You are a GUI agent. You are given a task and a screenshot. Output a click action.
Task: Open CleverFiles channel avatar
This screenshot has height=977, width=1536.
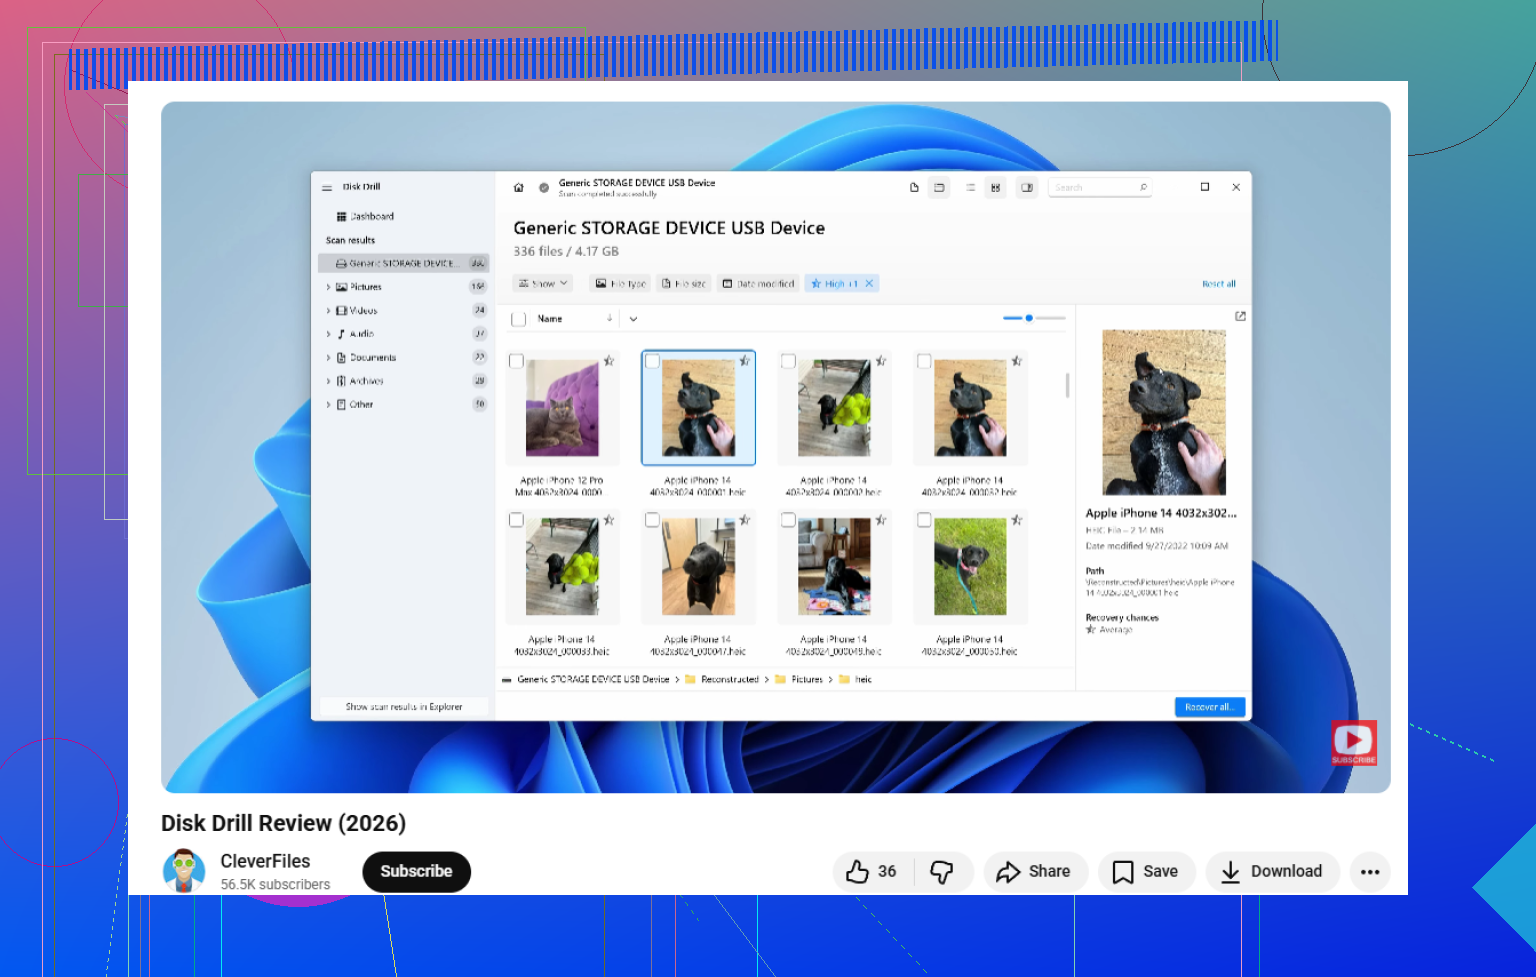[183, 871]
